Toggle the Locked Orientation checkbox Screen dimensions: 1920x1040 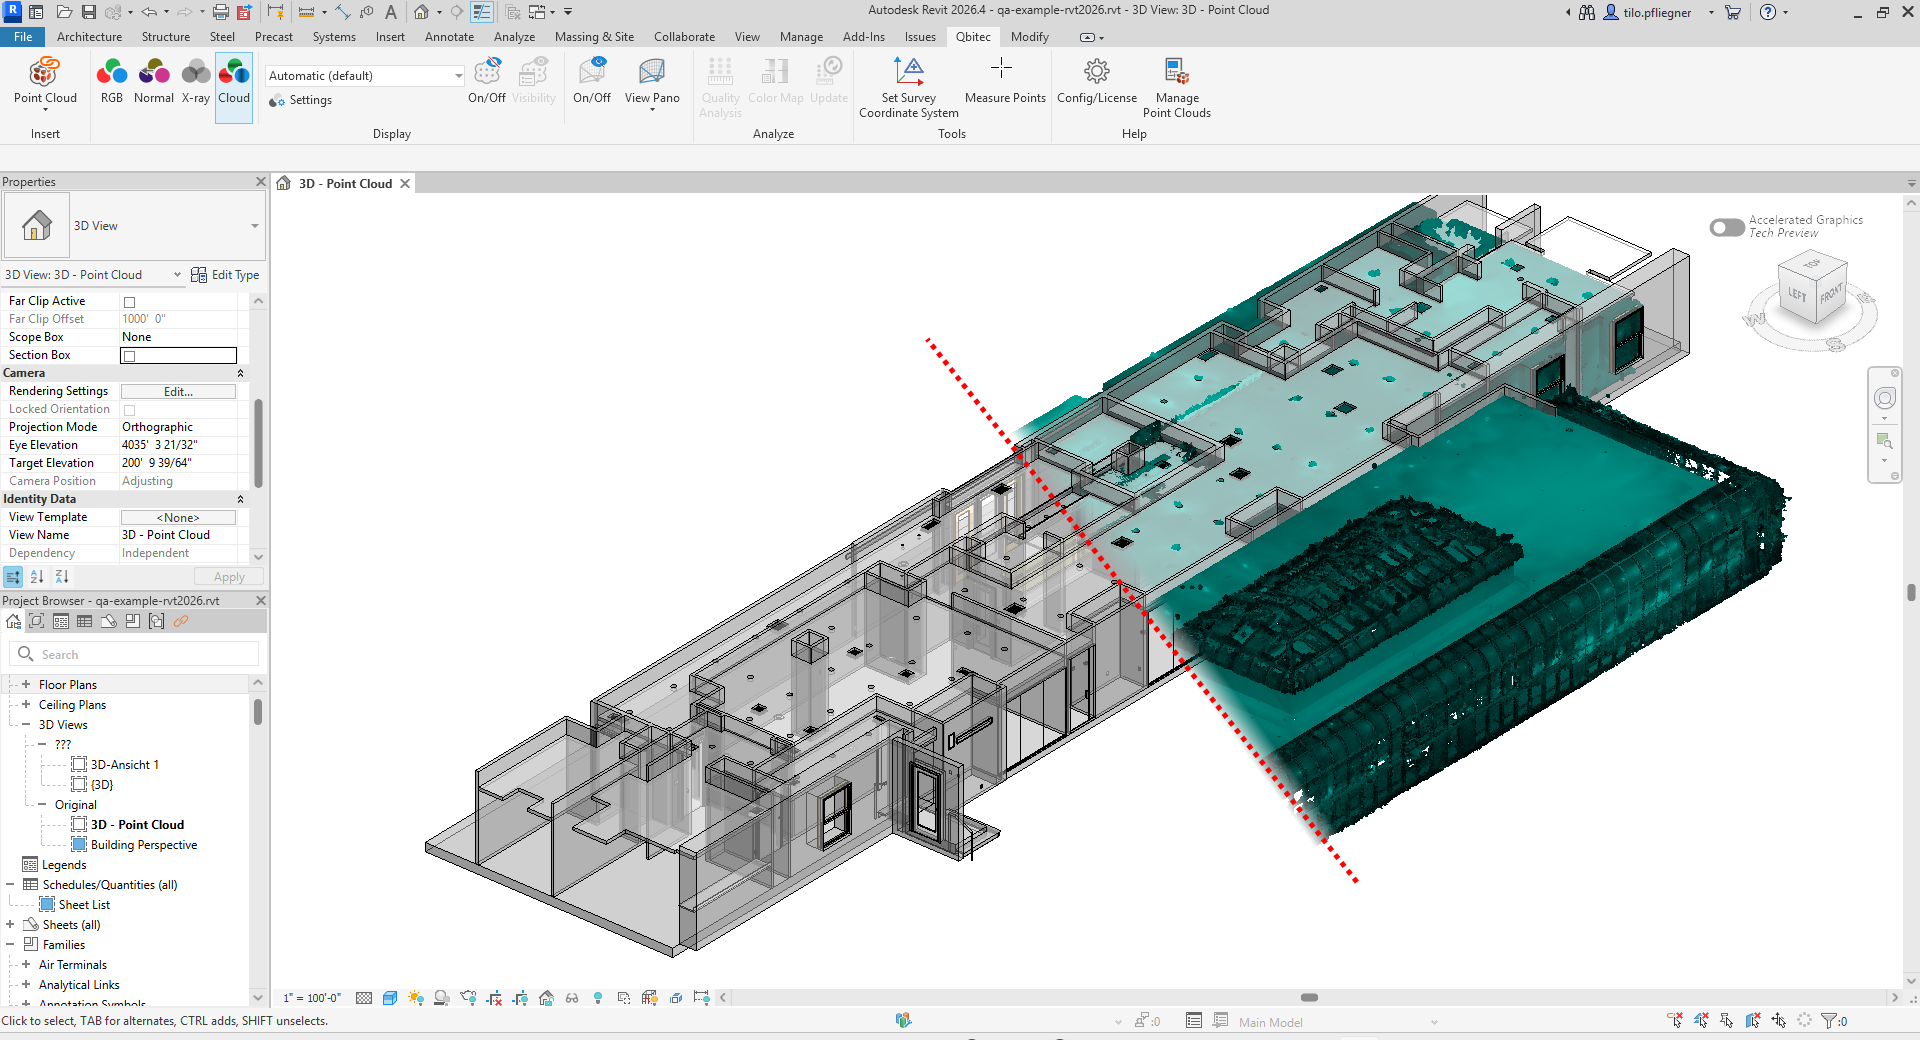pyautogui.click(x=129, y=410)
